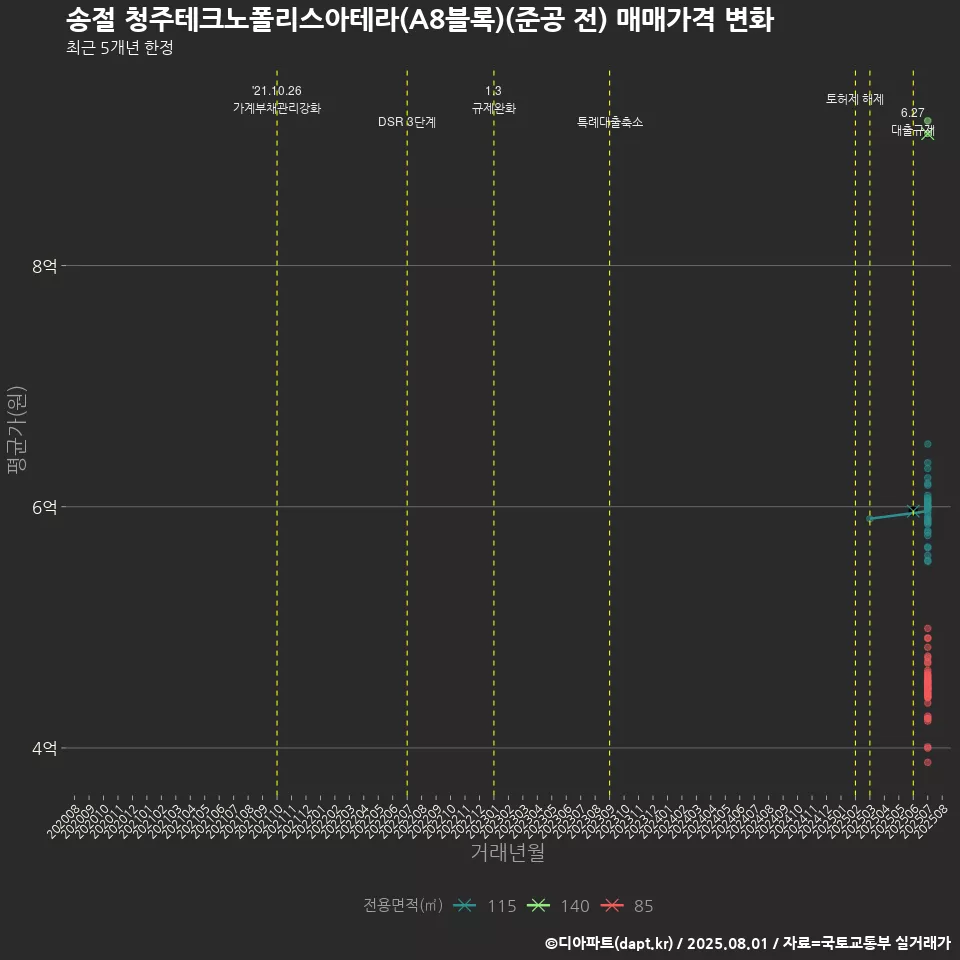This screenshot has width=960, height=960.
Task: Click the '21.10.26 가계부채관리강화 annotation
Action: (x=277, y=99)
